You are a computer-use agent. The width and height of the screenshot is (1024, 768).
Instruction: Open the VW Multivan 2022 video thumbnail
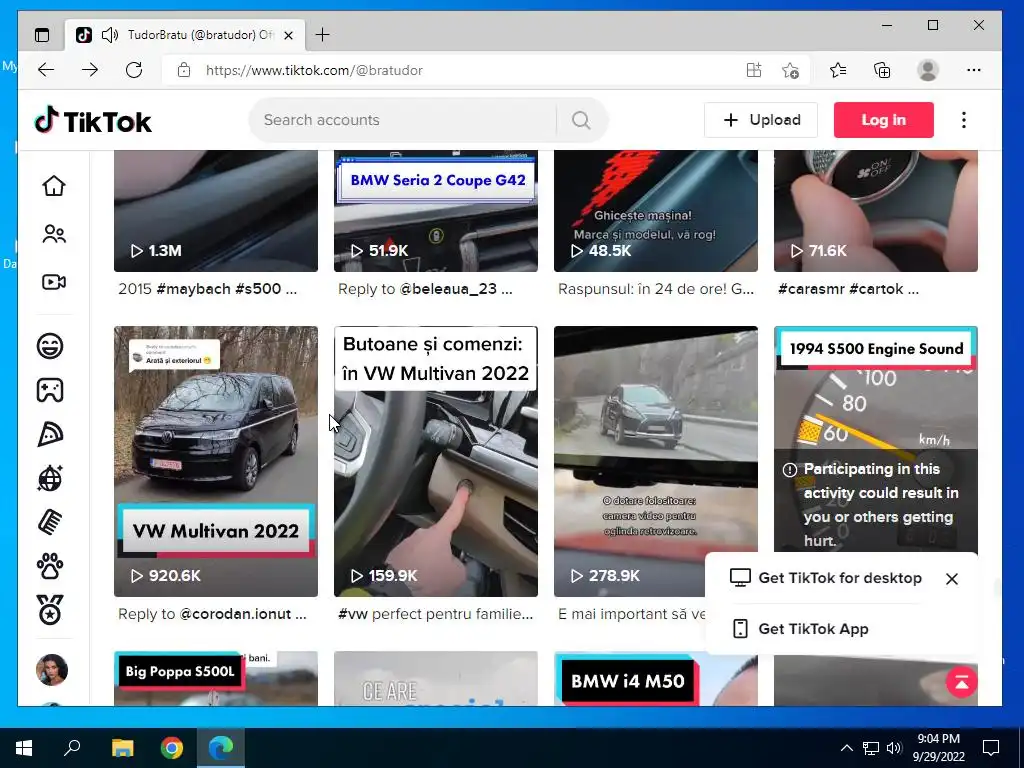tap(216, 461)
